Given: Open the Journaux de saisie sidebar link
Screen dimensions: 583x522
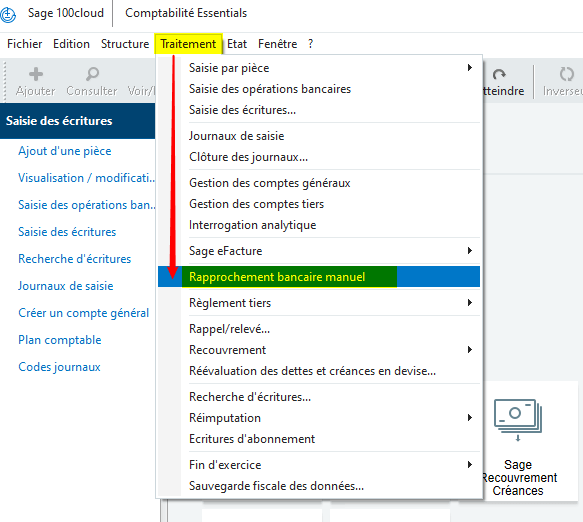Looking at the screenshot, I should coord(65,286).
